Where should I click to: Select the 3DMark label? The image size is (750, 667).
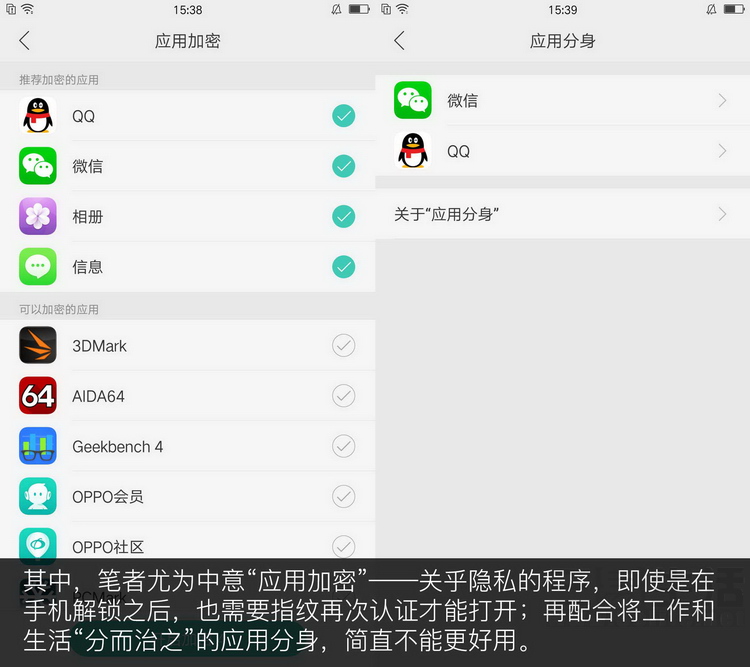coord(99,346)
